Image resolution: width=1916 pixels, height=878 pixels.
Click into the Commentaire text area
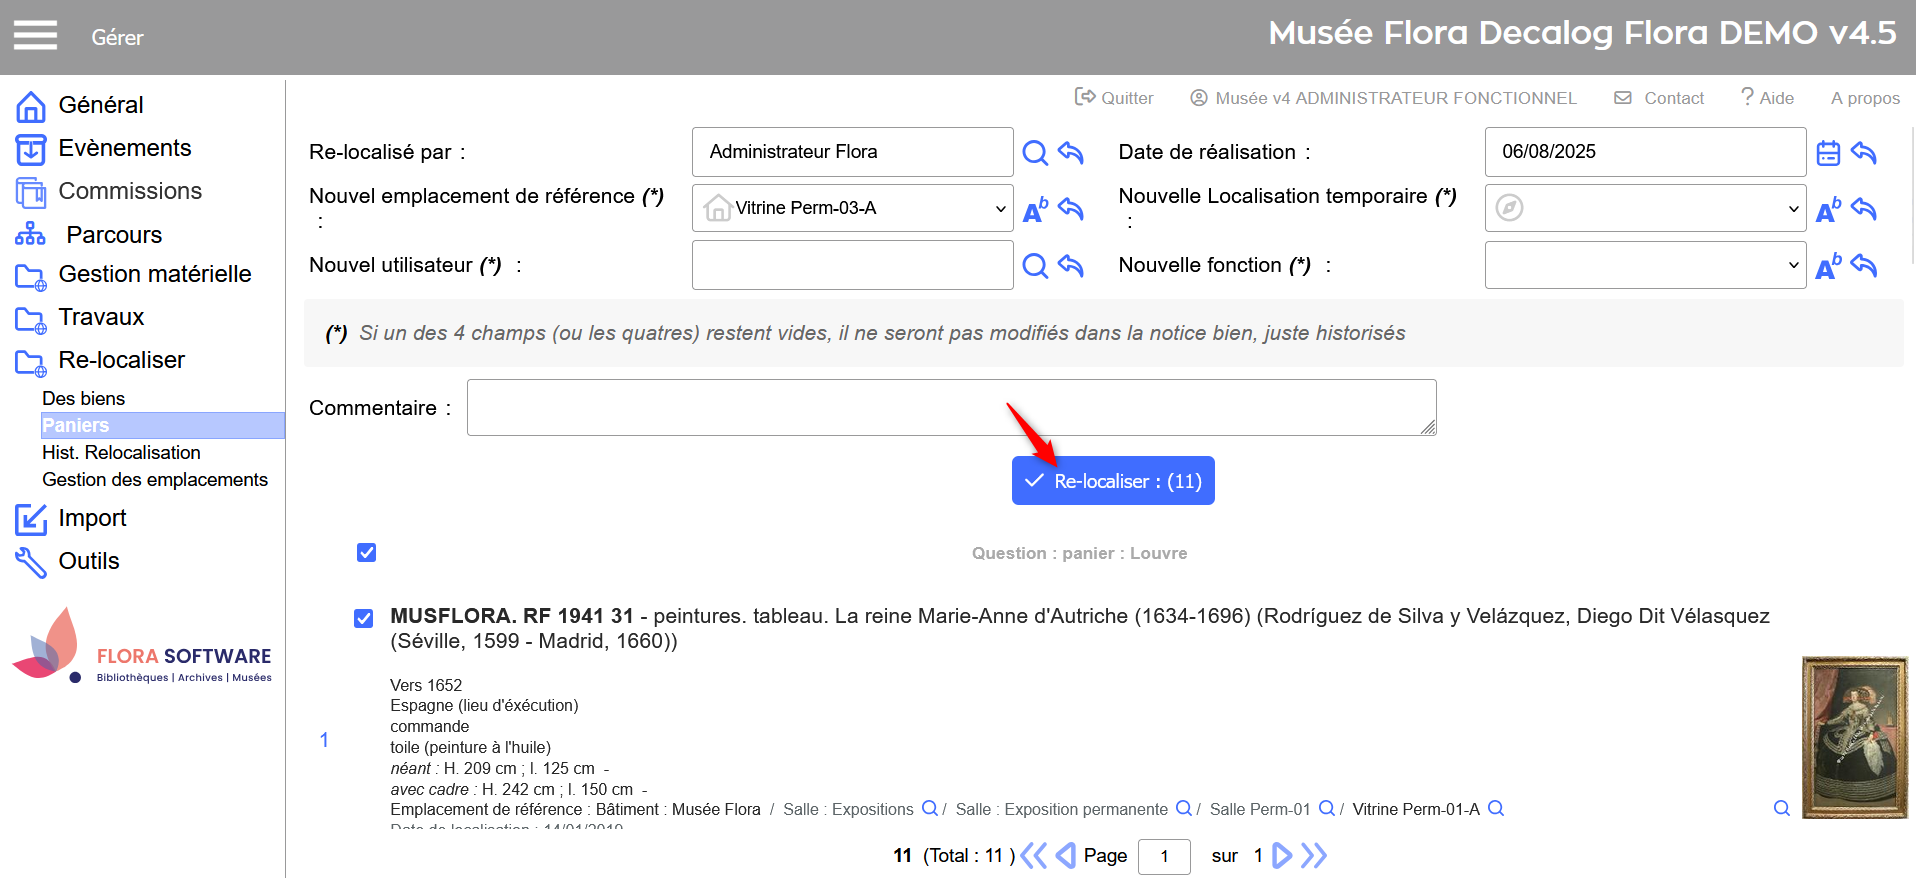(950, 408)
